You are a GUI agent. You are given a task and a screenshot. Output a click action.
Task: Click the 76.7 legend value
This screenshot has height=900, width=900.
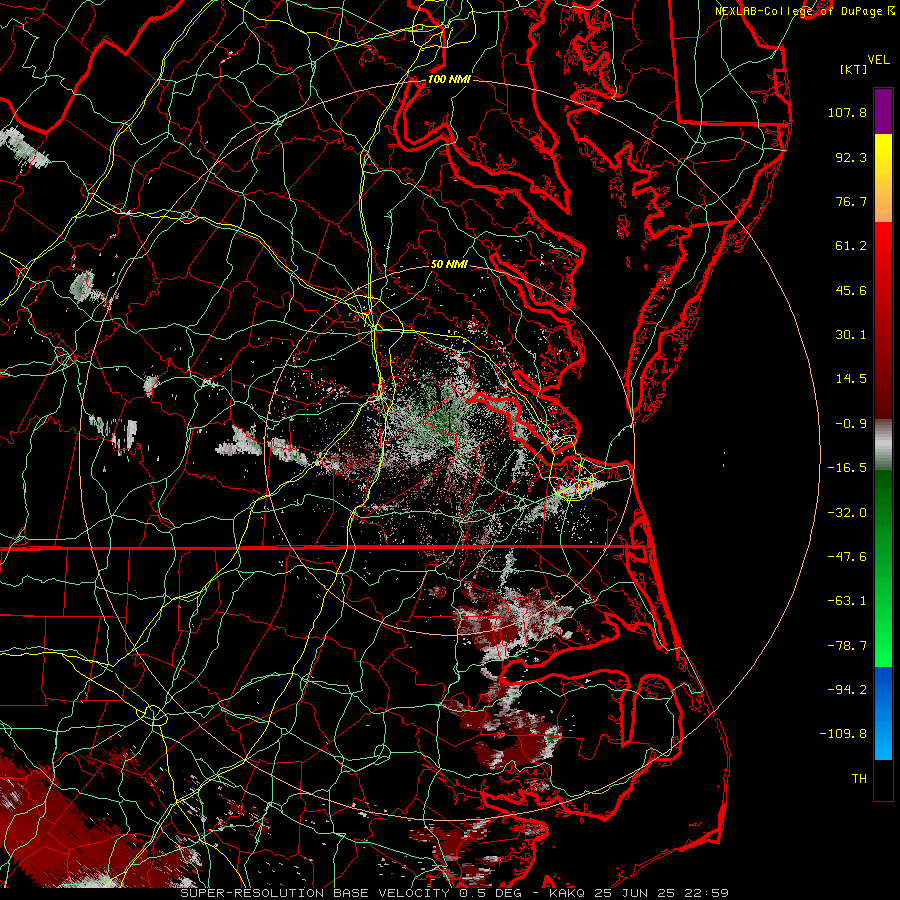click(x=851, y=201)
